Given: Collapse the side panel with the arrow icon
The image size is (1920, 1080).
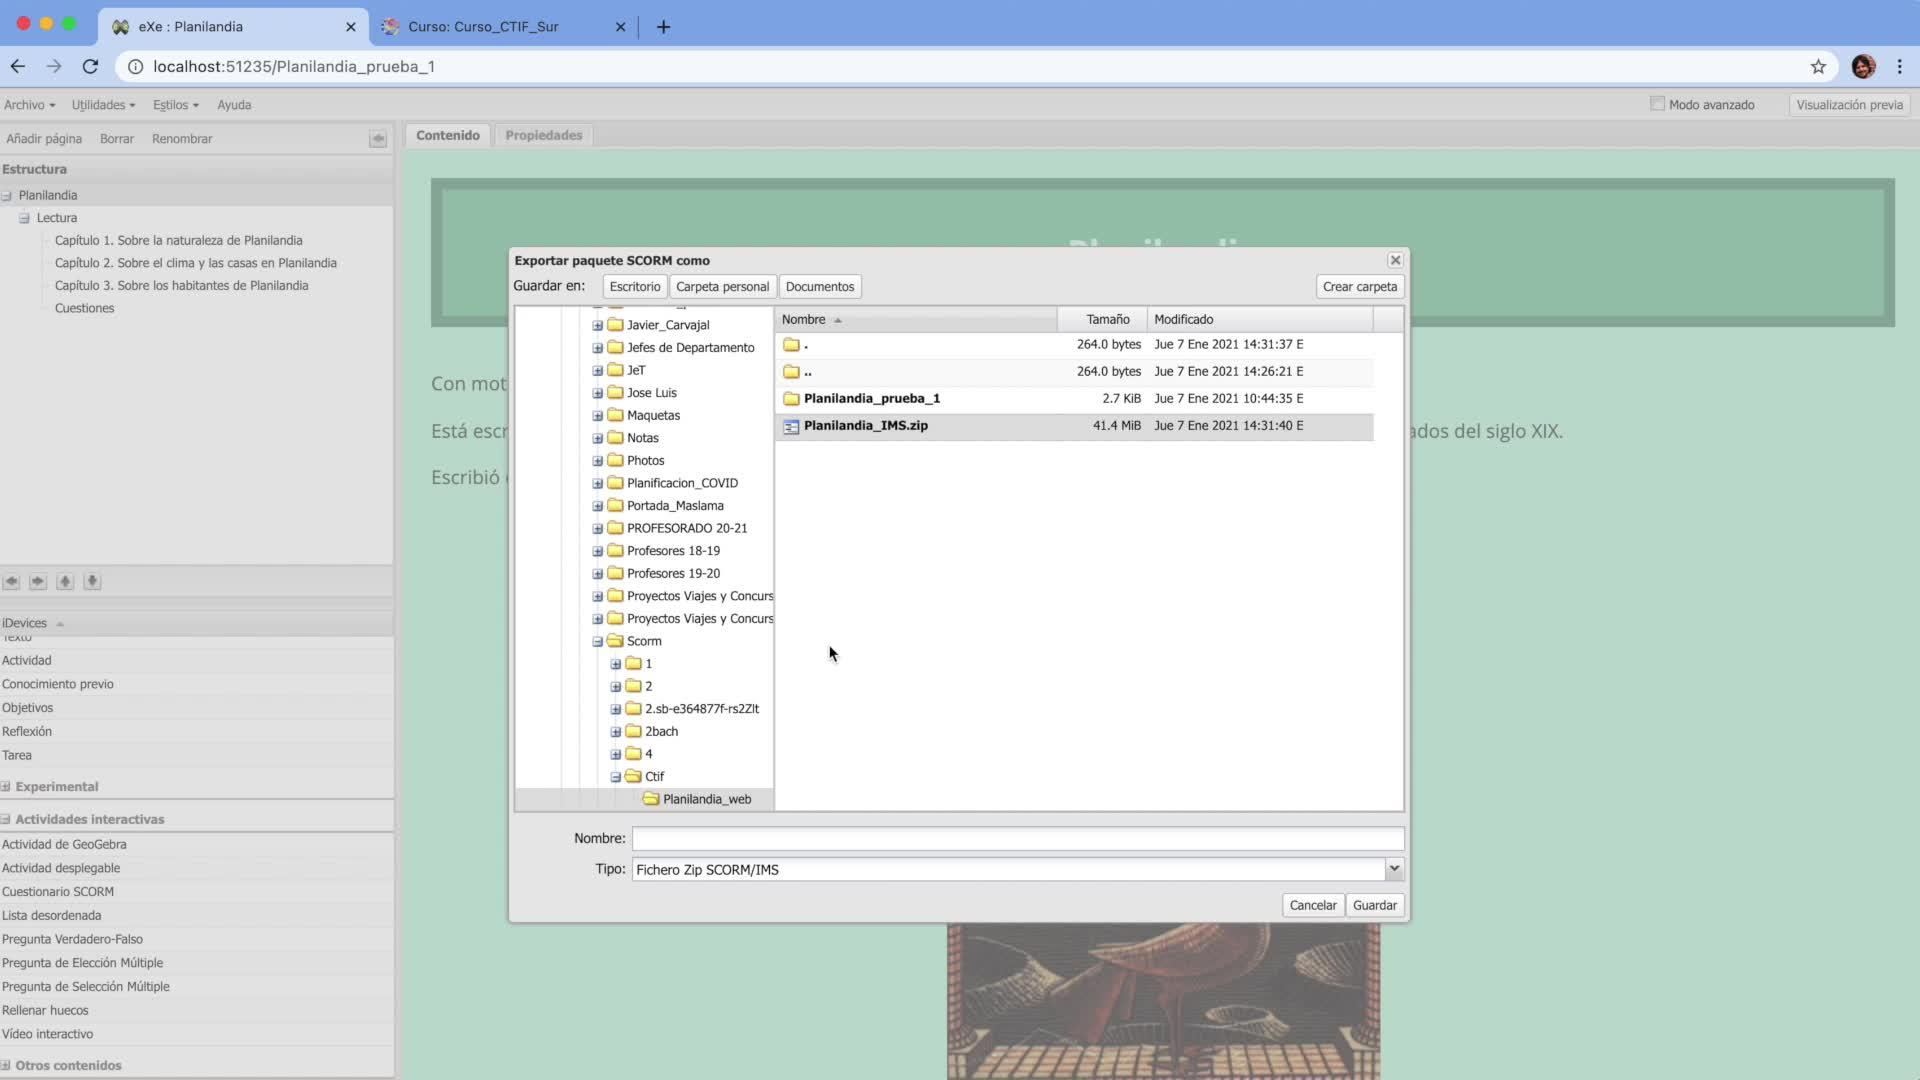Looking at the screenshot, I should [x=377, y=139].
